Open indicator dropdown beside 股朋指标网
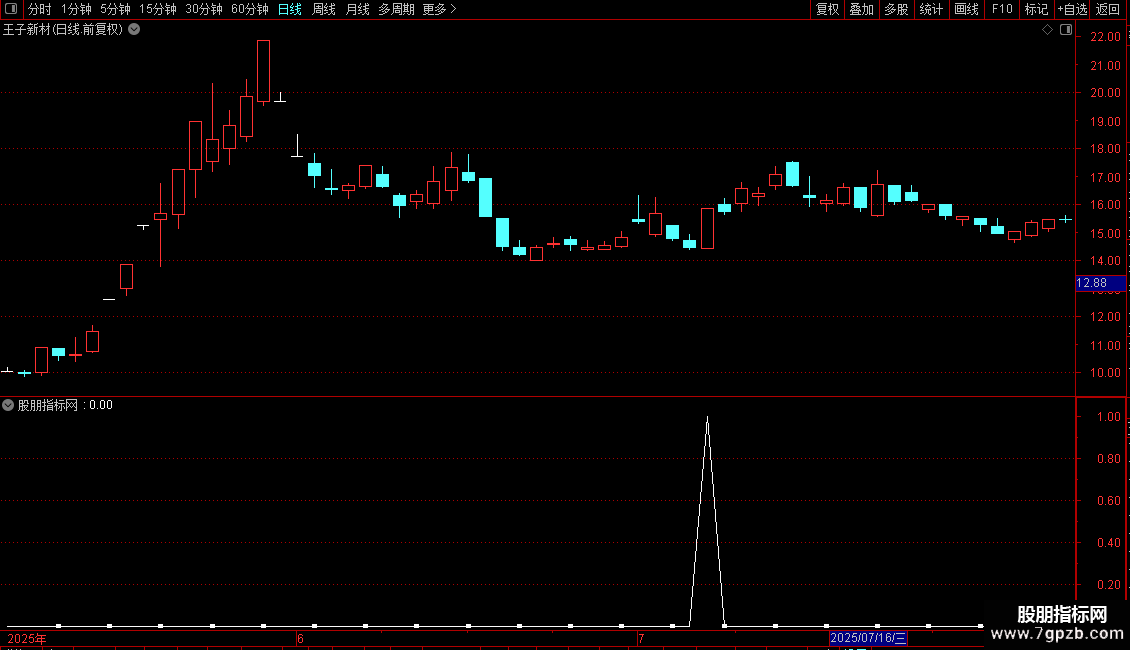The image size is (1130, 650). 8,405
